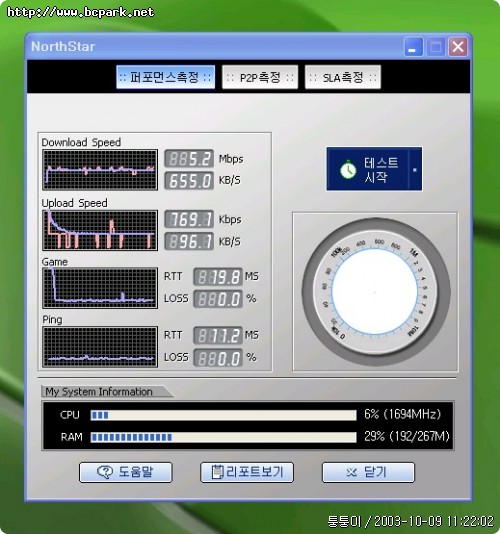The width and height of the screenshot is (500, 534).
Task: Click the NorthStar title bar text
Action: pyautogui.click(x=63, y=47)
